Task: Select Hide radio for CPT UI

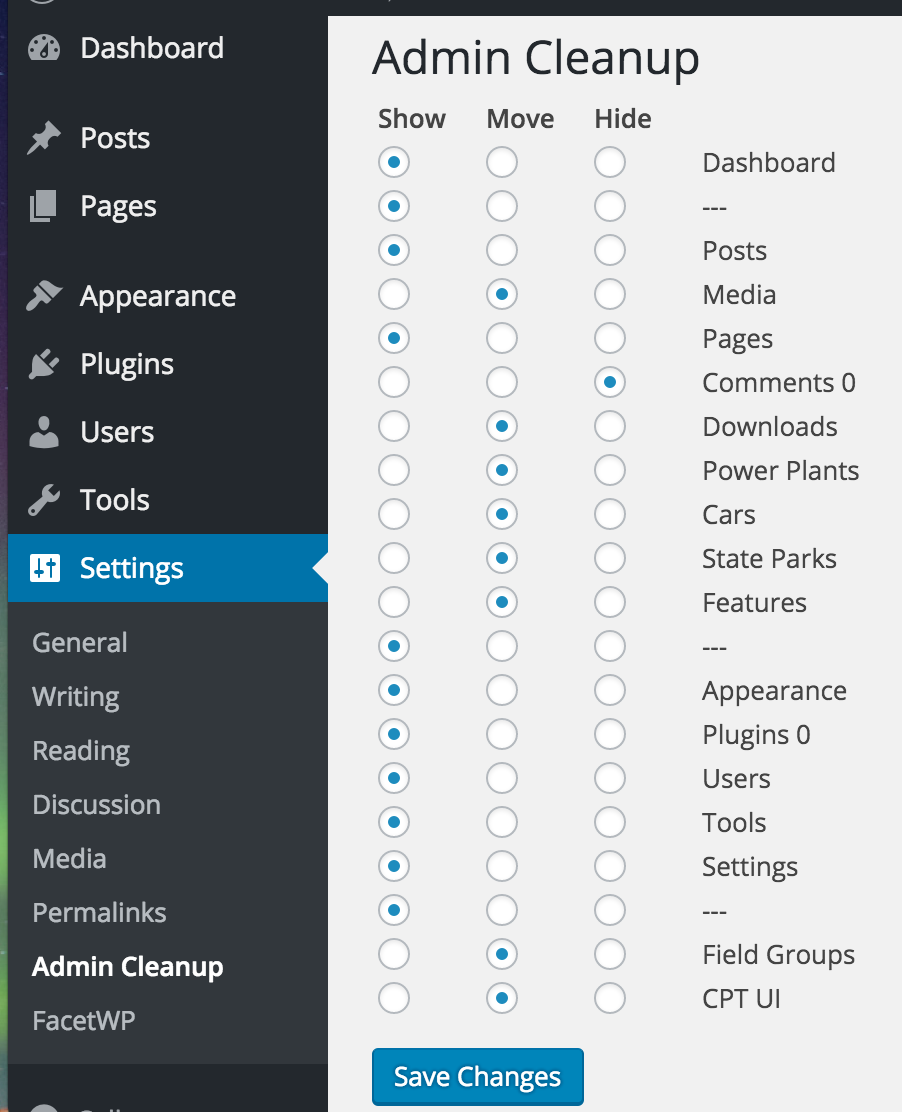Action: point(609,998)
